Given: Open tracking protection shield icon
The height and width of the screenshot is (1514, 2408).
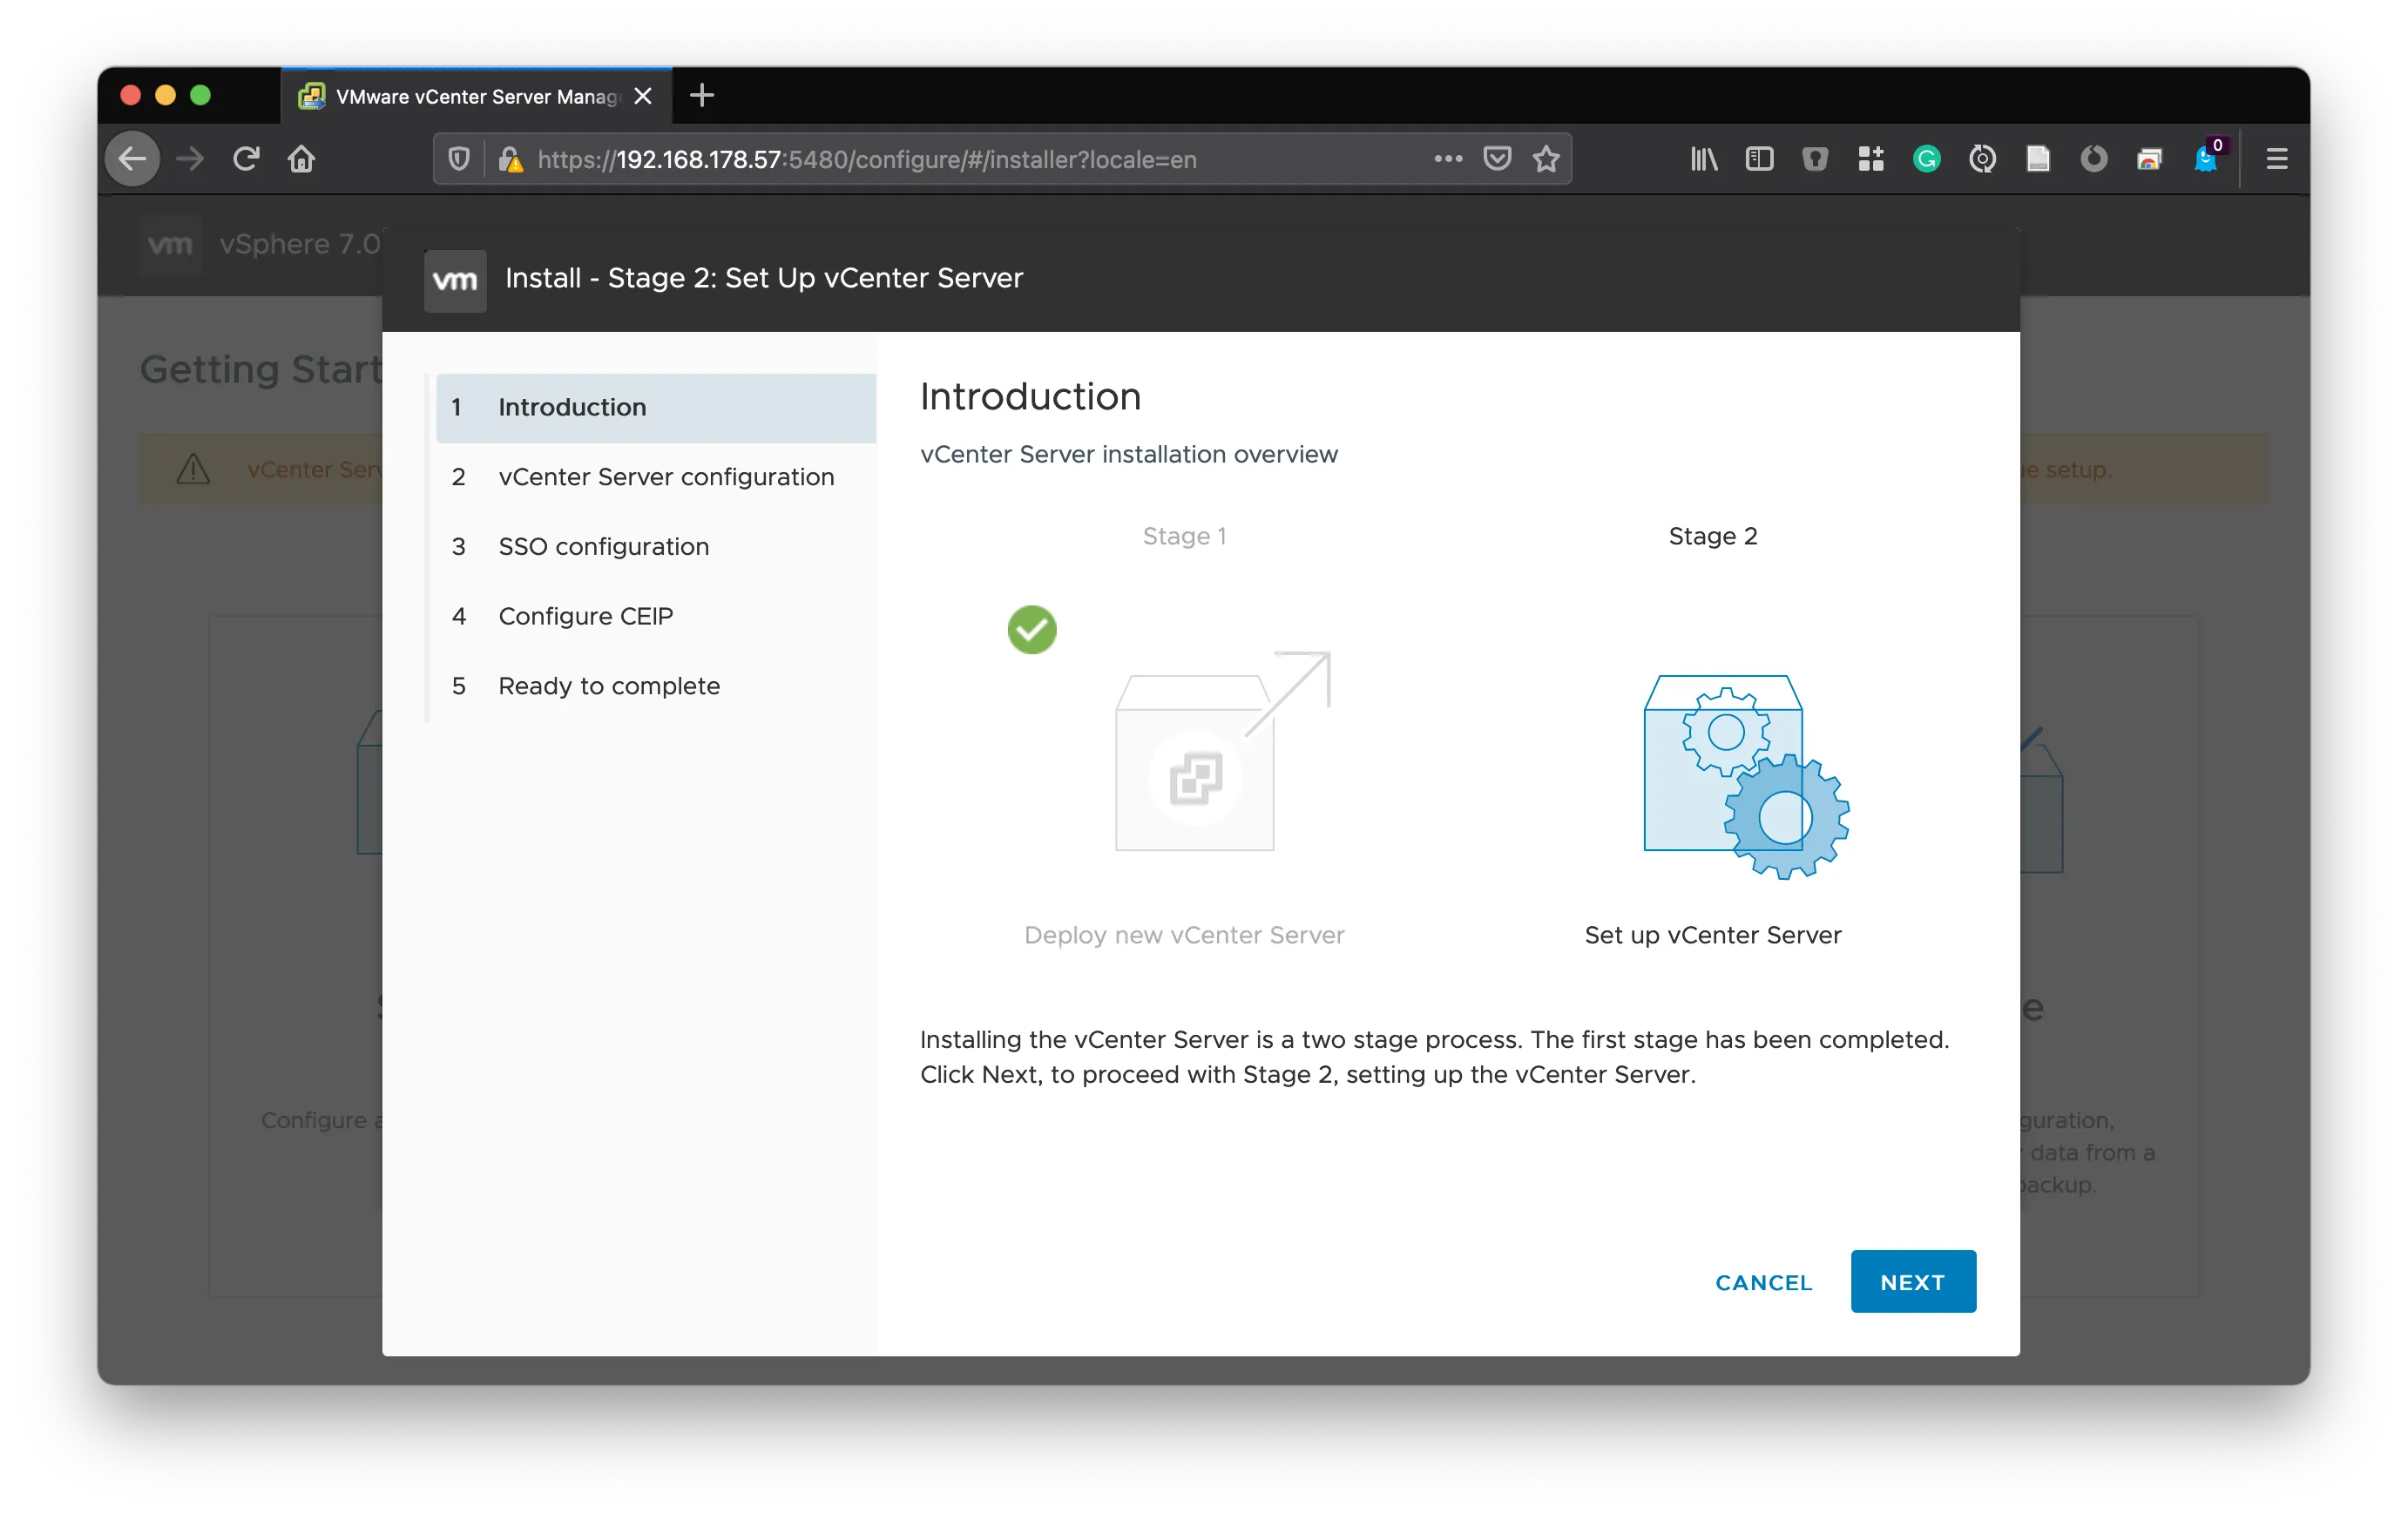Looking at the screenshot, I should tap(459, 159).
